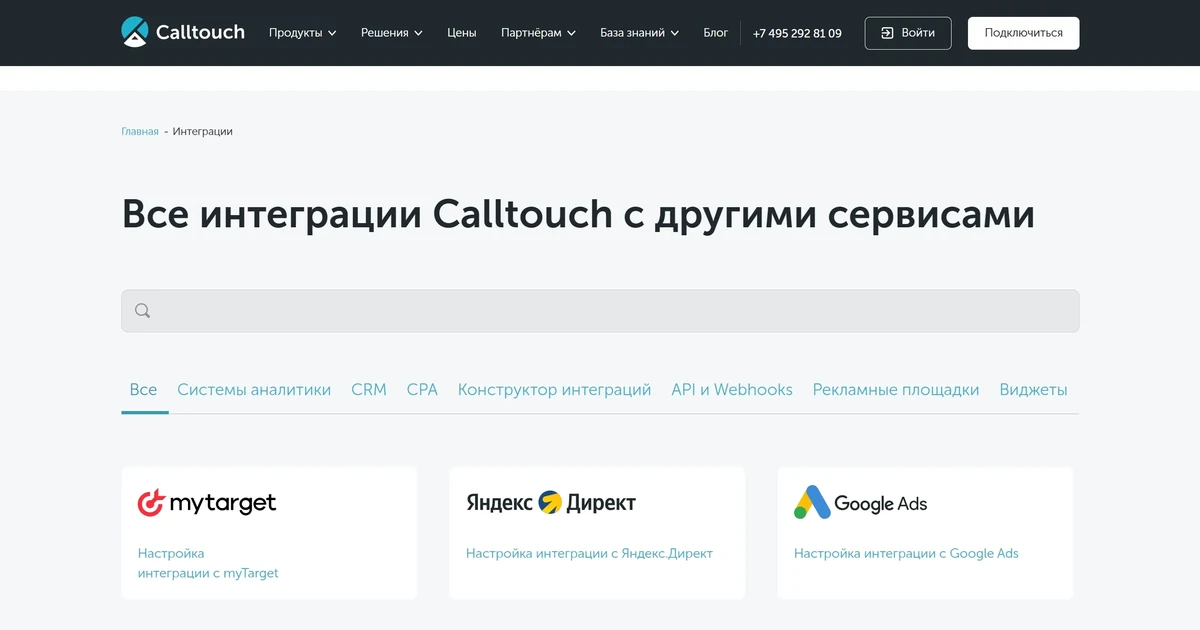
Task: Open Настройка интеграции с myTarget link
Action: click(208, 563)
